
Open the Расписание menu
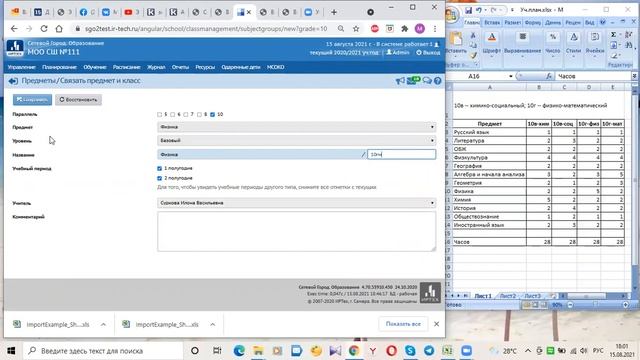pyautogui.click(x=127, y=67)
